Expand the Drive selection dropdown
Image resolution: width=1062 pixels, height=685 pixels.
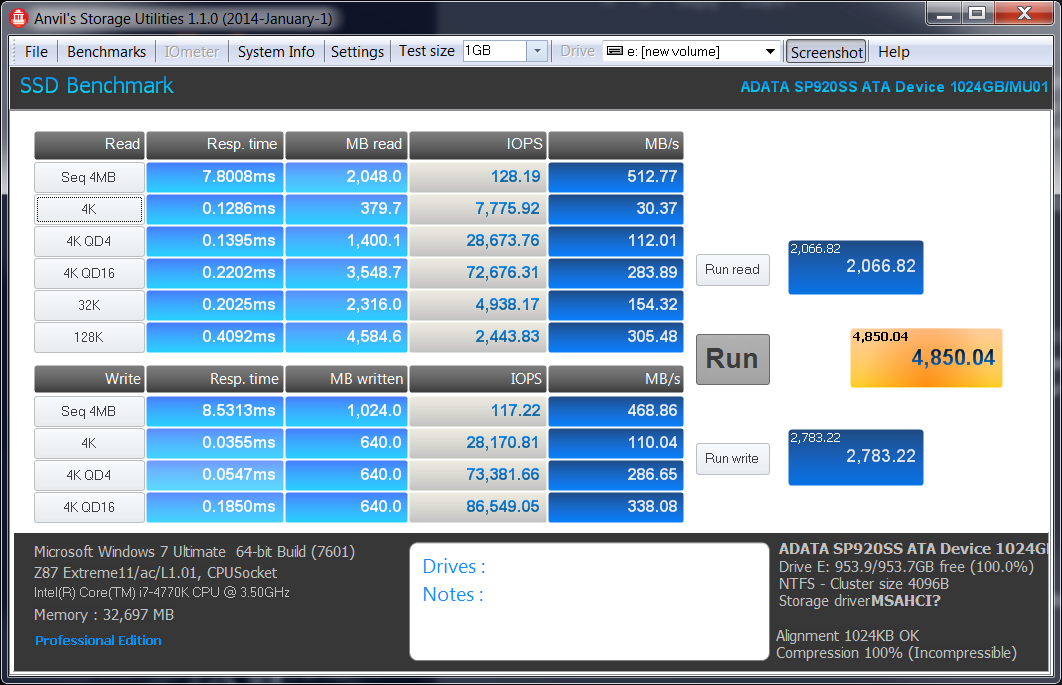[x=770, y=52]
